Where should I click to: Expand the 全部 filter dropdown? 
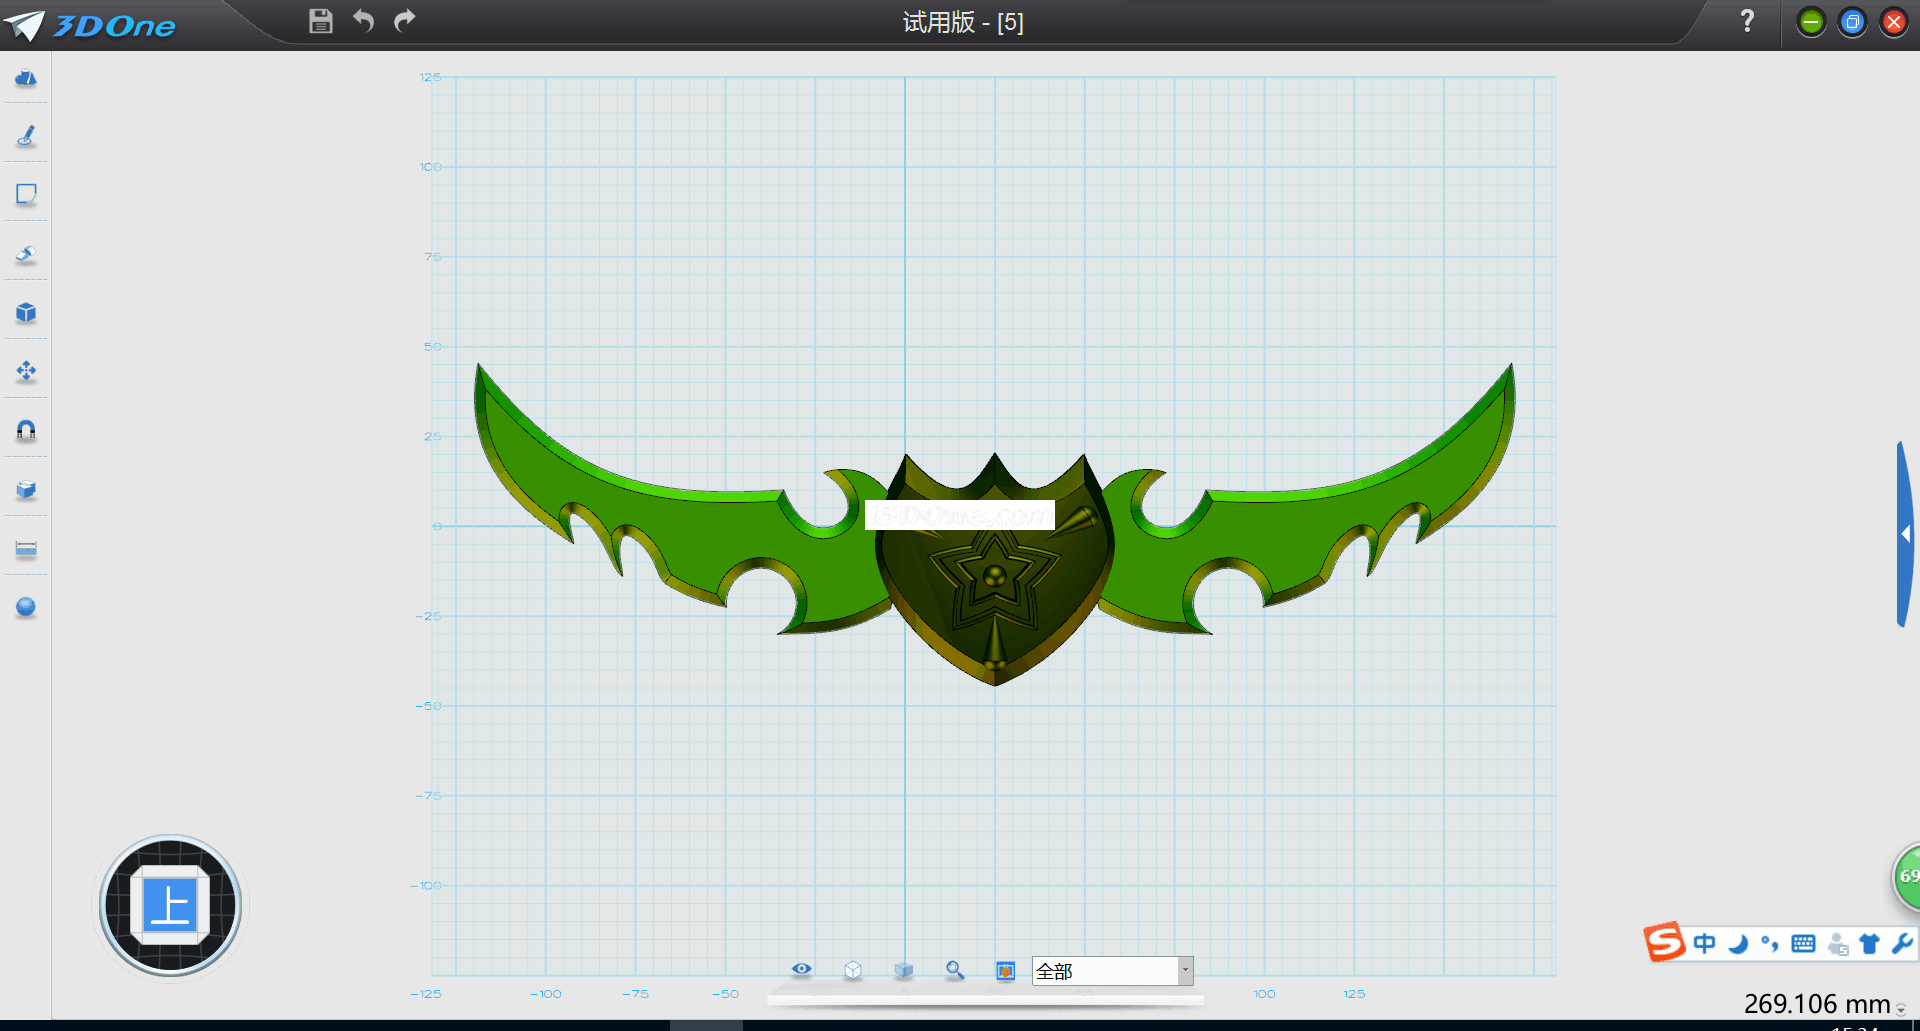pos(1185,971)
